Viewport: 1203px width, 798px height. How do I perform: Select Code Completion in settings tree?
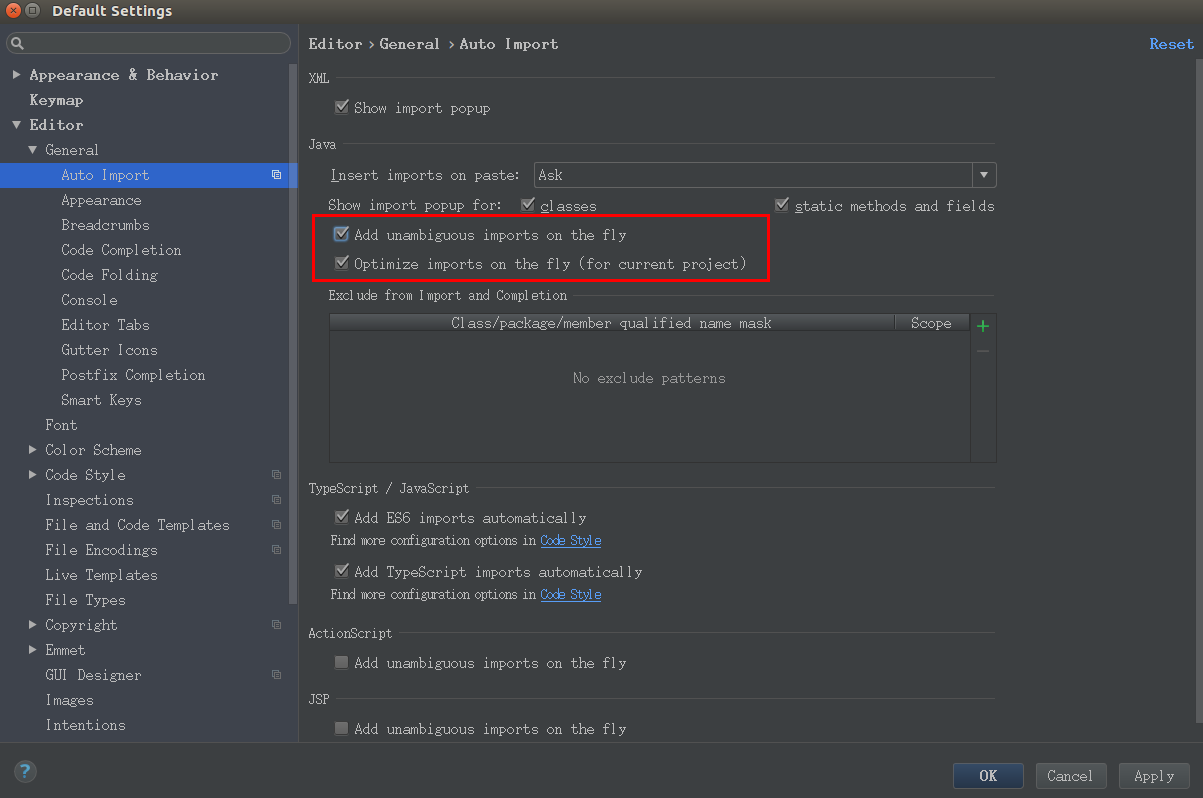tap(121, 250)
